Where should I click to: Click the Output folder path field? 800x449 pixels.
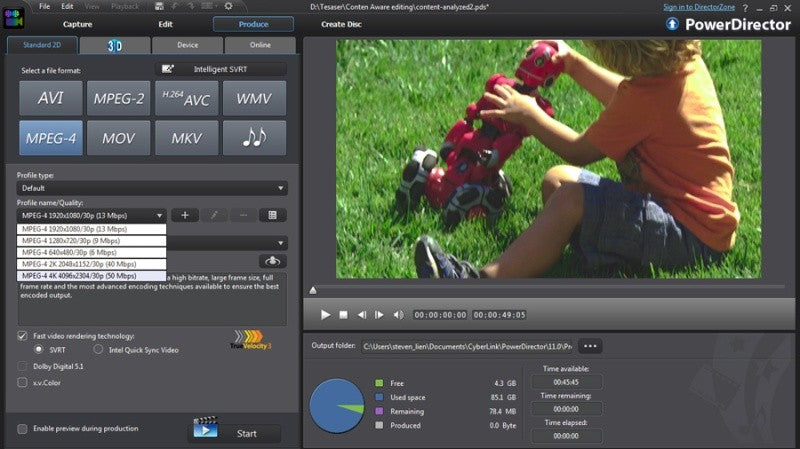(468, 346)
